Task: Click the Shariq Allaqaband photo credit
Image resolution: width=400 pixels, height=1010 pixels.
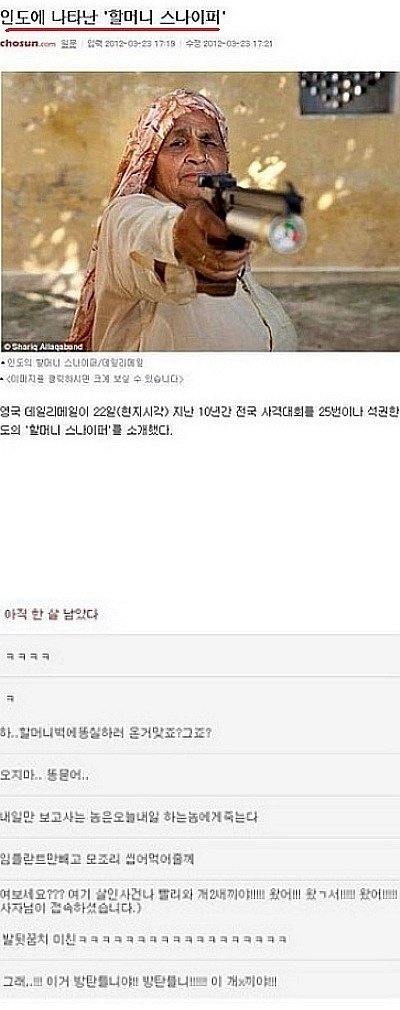Action: tap(34, 346)
